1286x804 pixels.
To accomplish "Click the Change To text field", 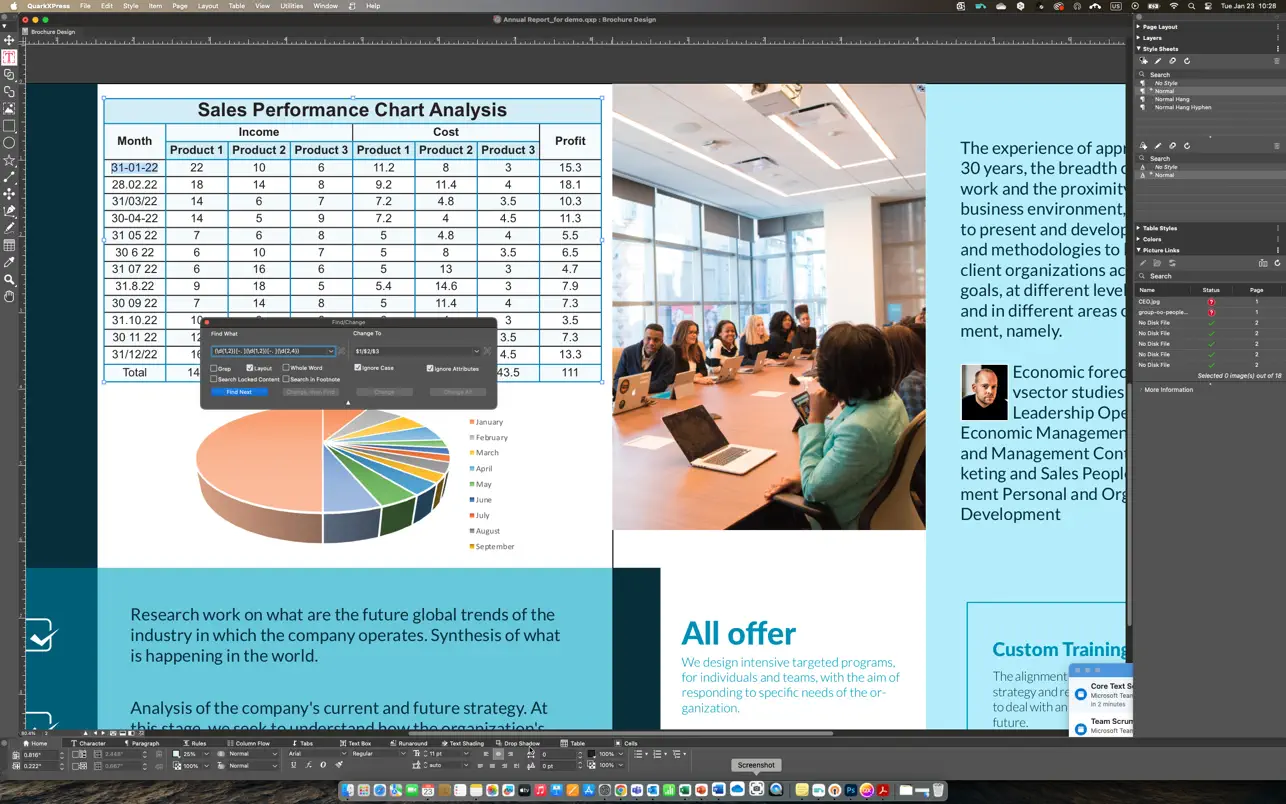I will [x=413, y=351].
